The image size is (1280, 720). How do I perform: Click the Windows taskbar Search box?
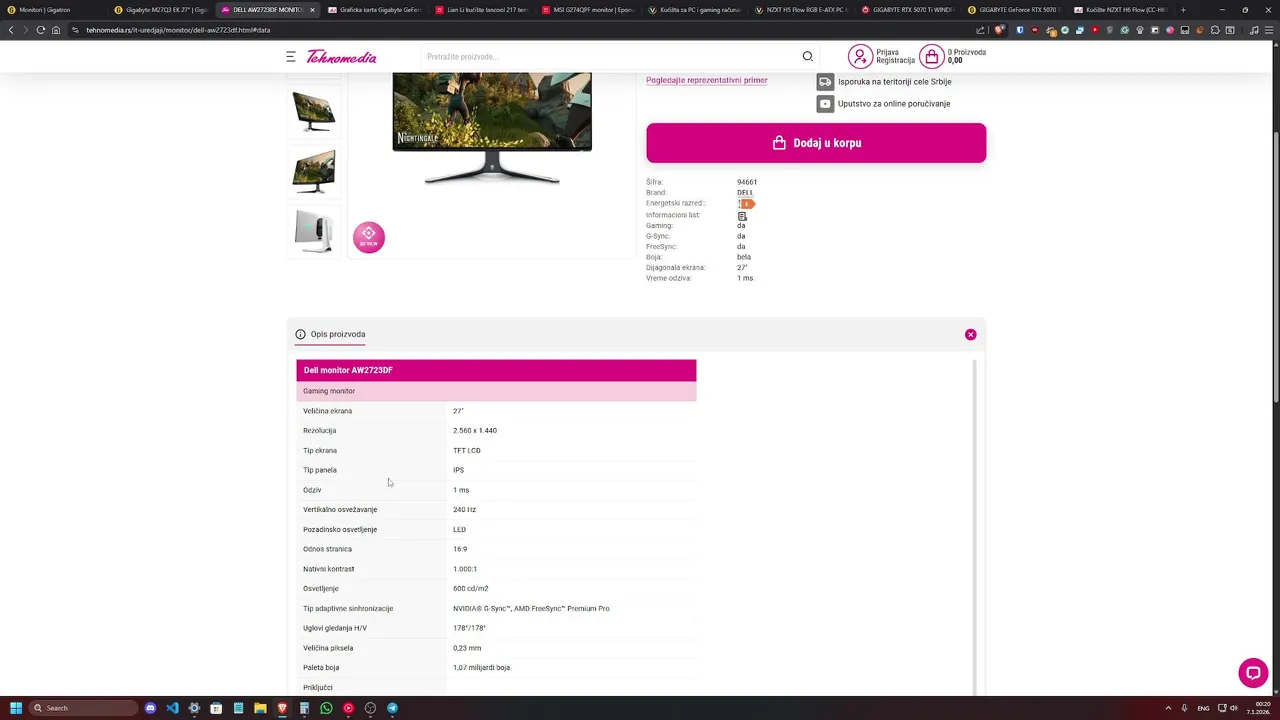(x=83, y=708)
